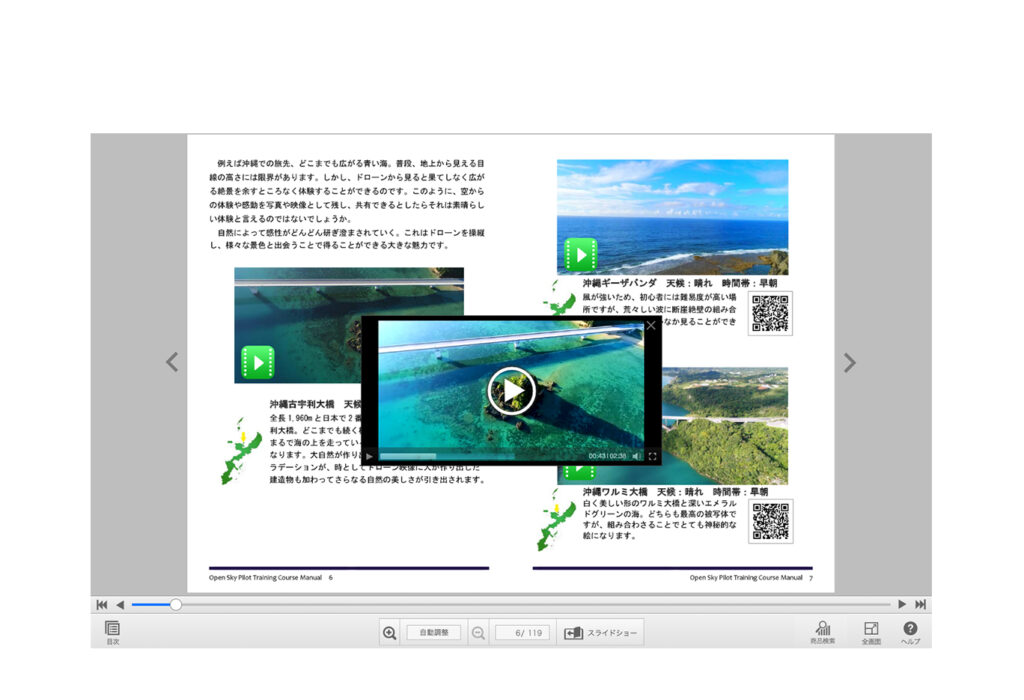1024x700 pixels.
Task: Open the help (ヘルプ) guide
Action: coord(908,631)
